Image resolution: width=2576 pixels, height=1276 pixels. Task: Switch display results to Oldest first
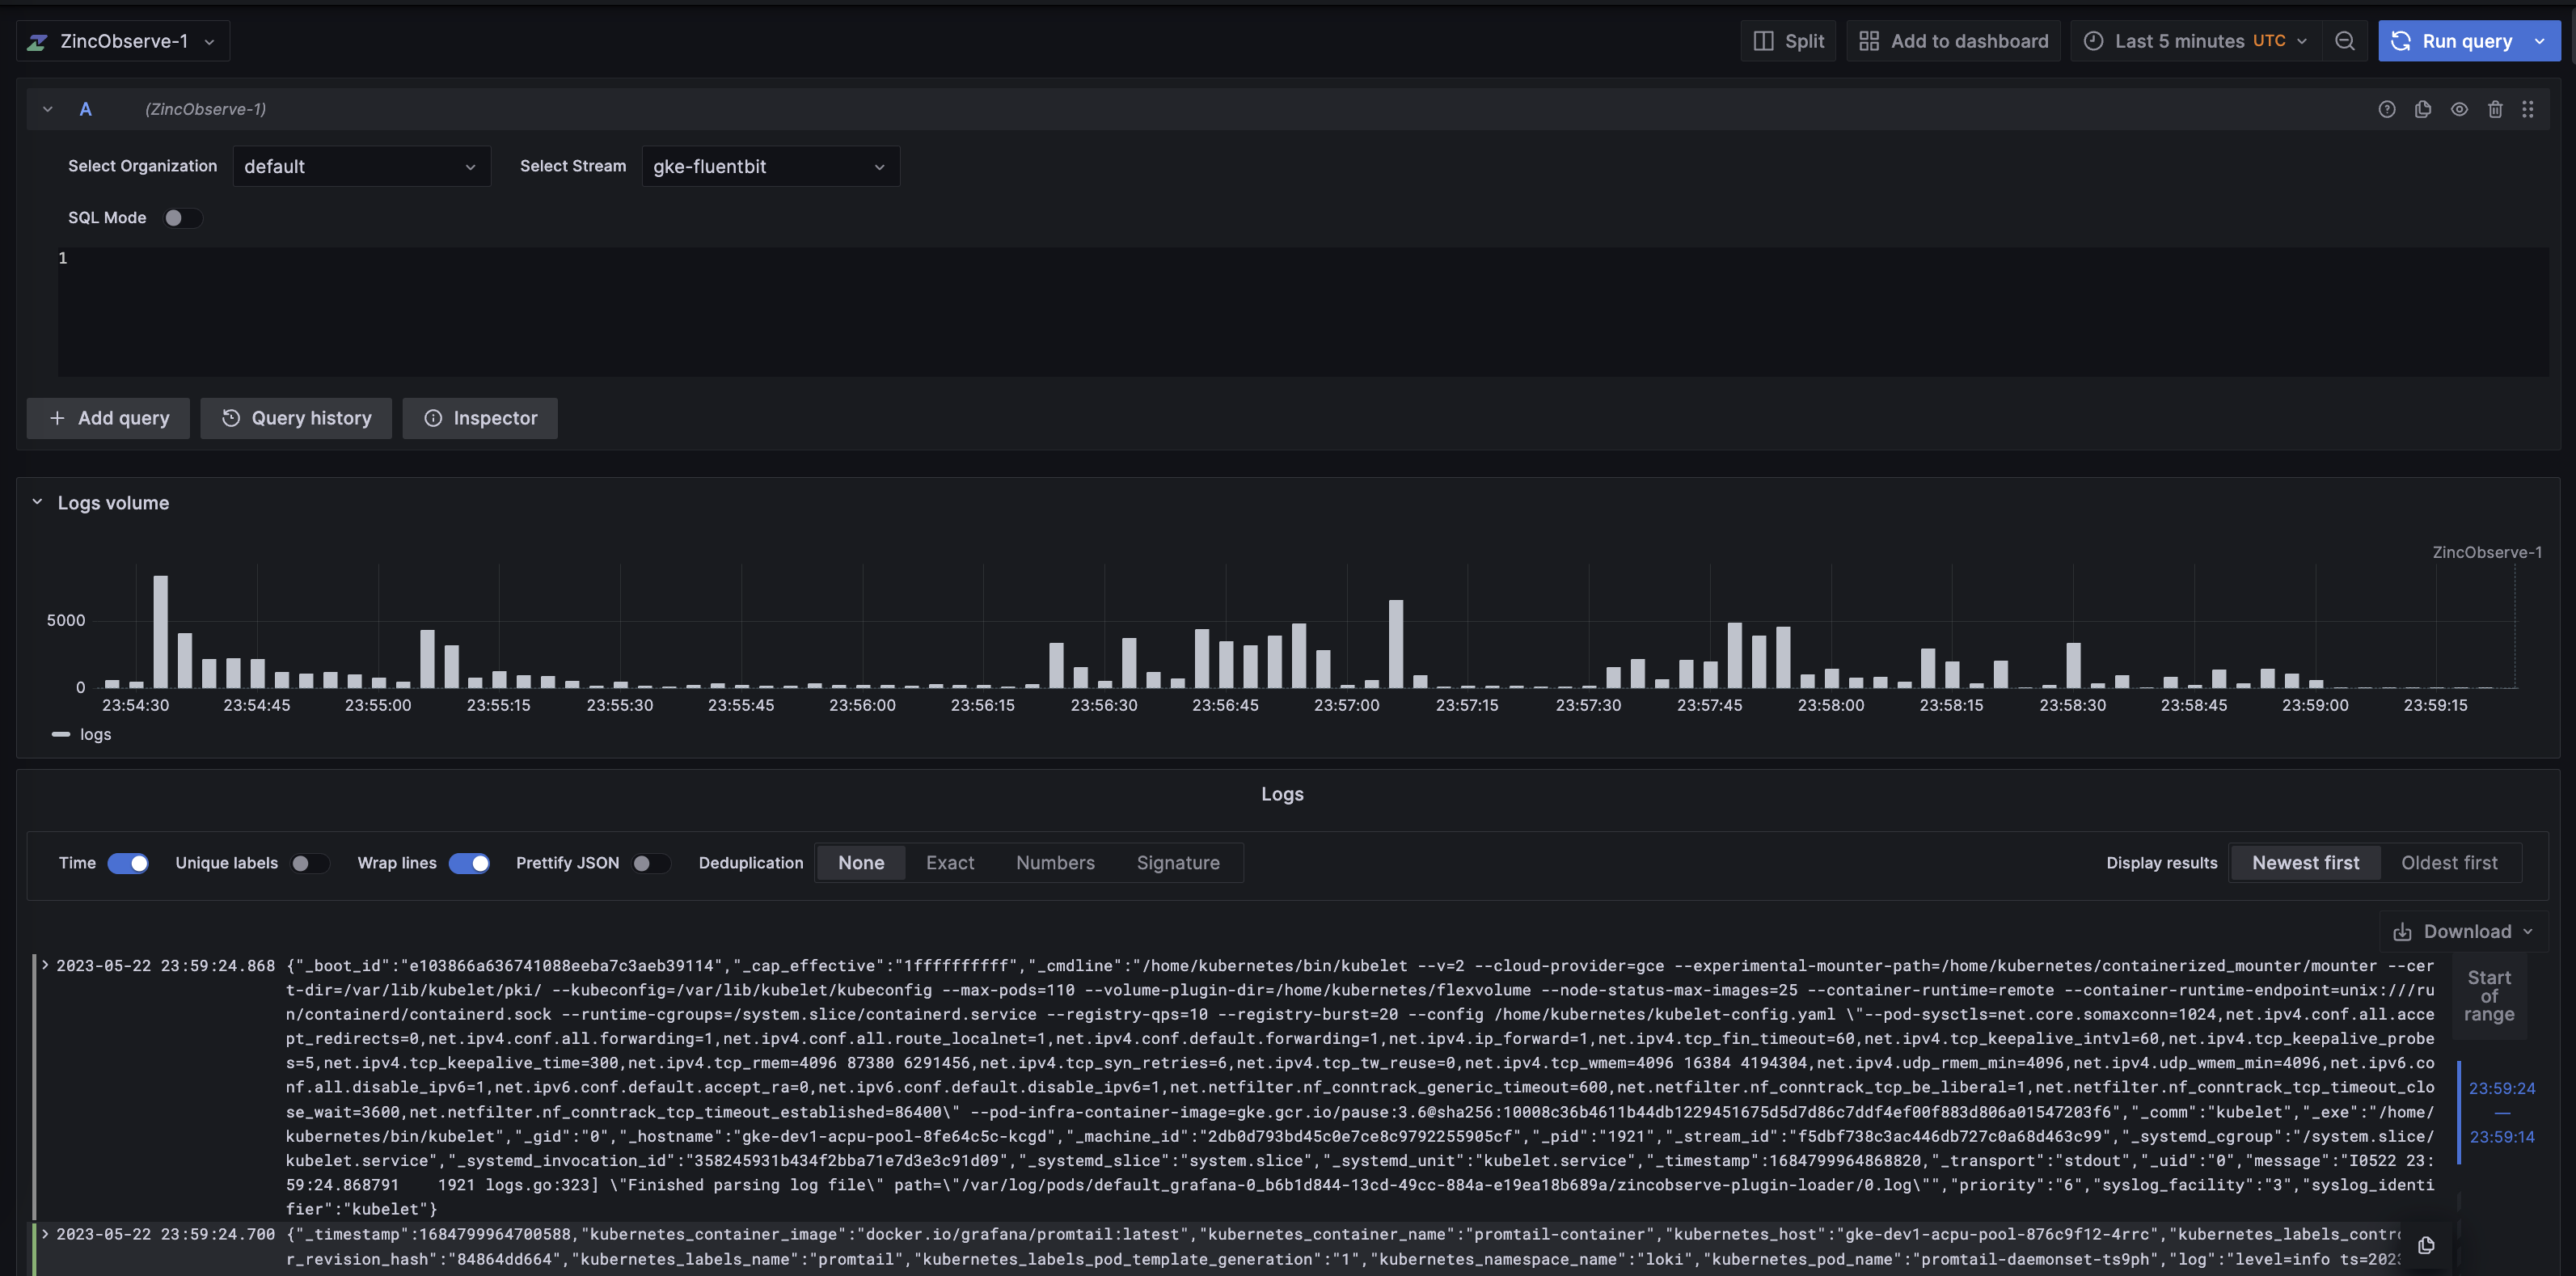2448,863
